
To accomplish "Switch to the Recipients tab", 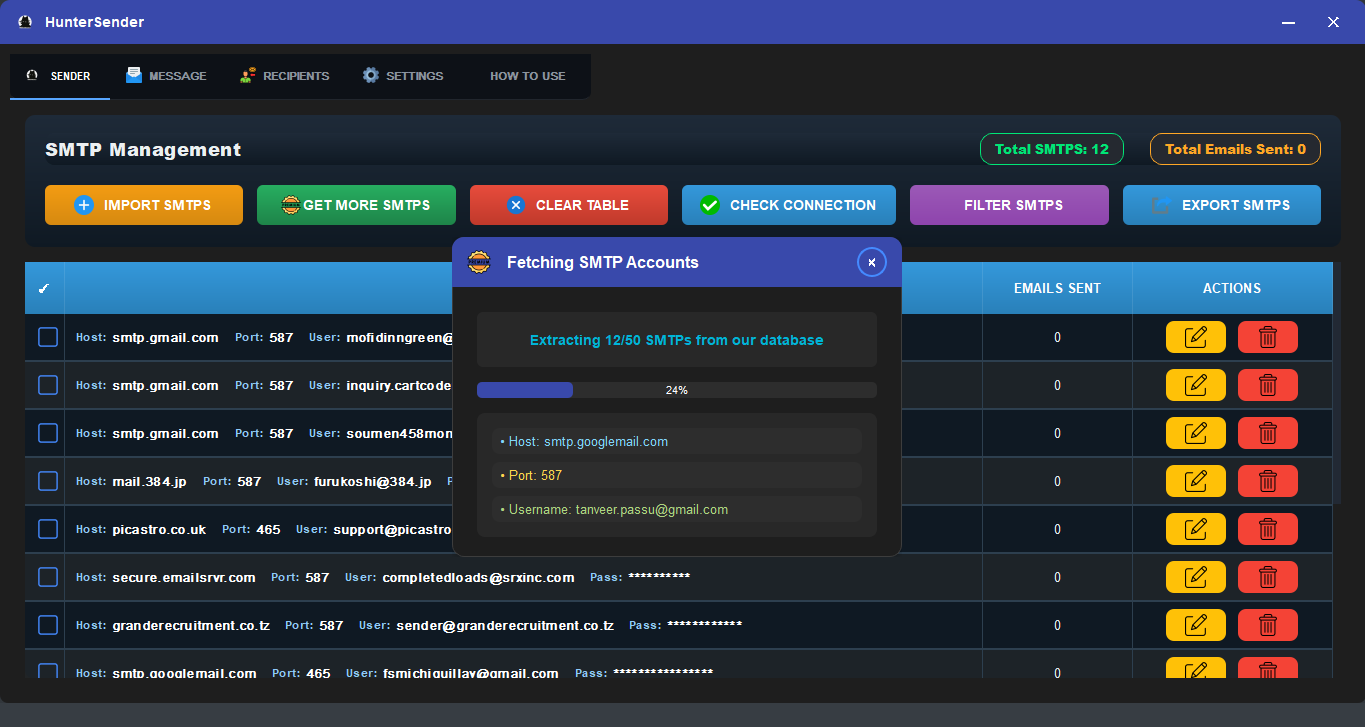I will [285, 76].
